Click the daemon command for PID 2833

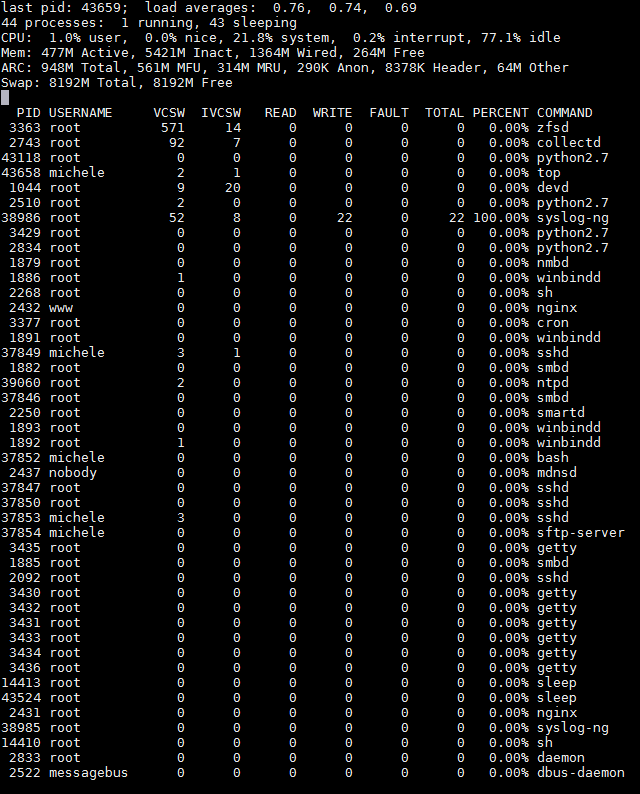tap(561, 758)
